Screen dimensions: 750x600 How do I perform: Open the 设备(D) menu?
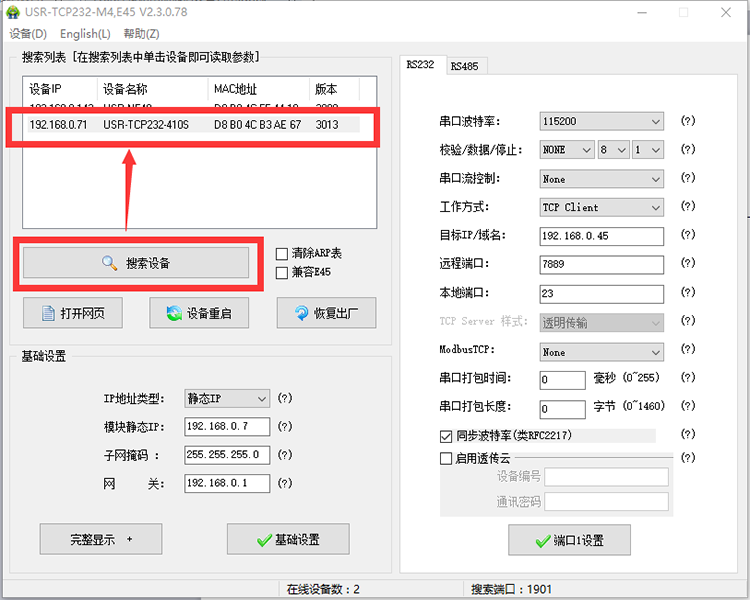28,34
